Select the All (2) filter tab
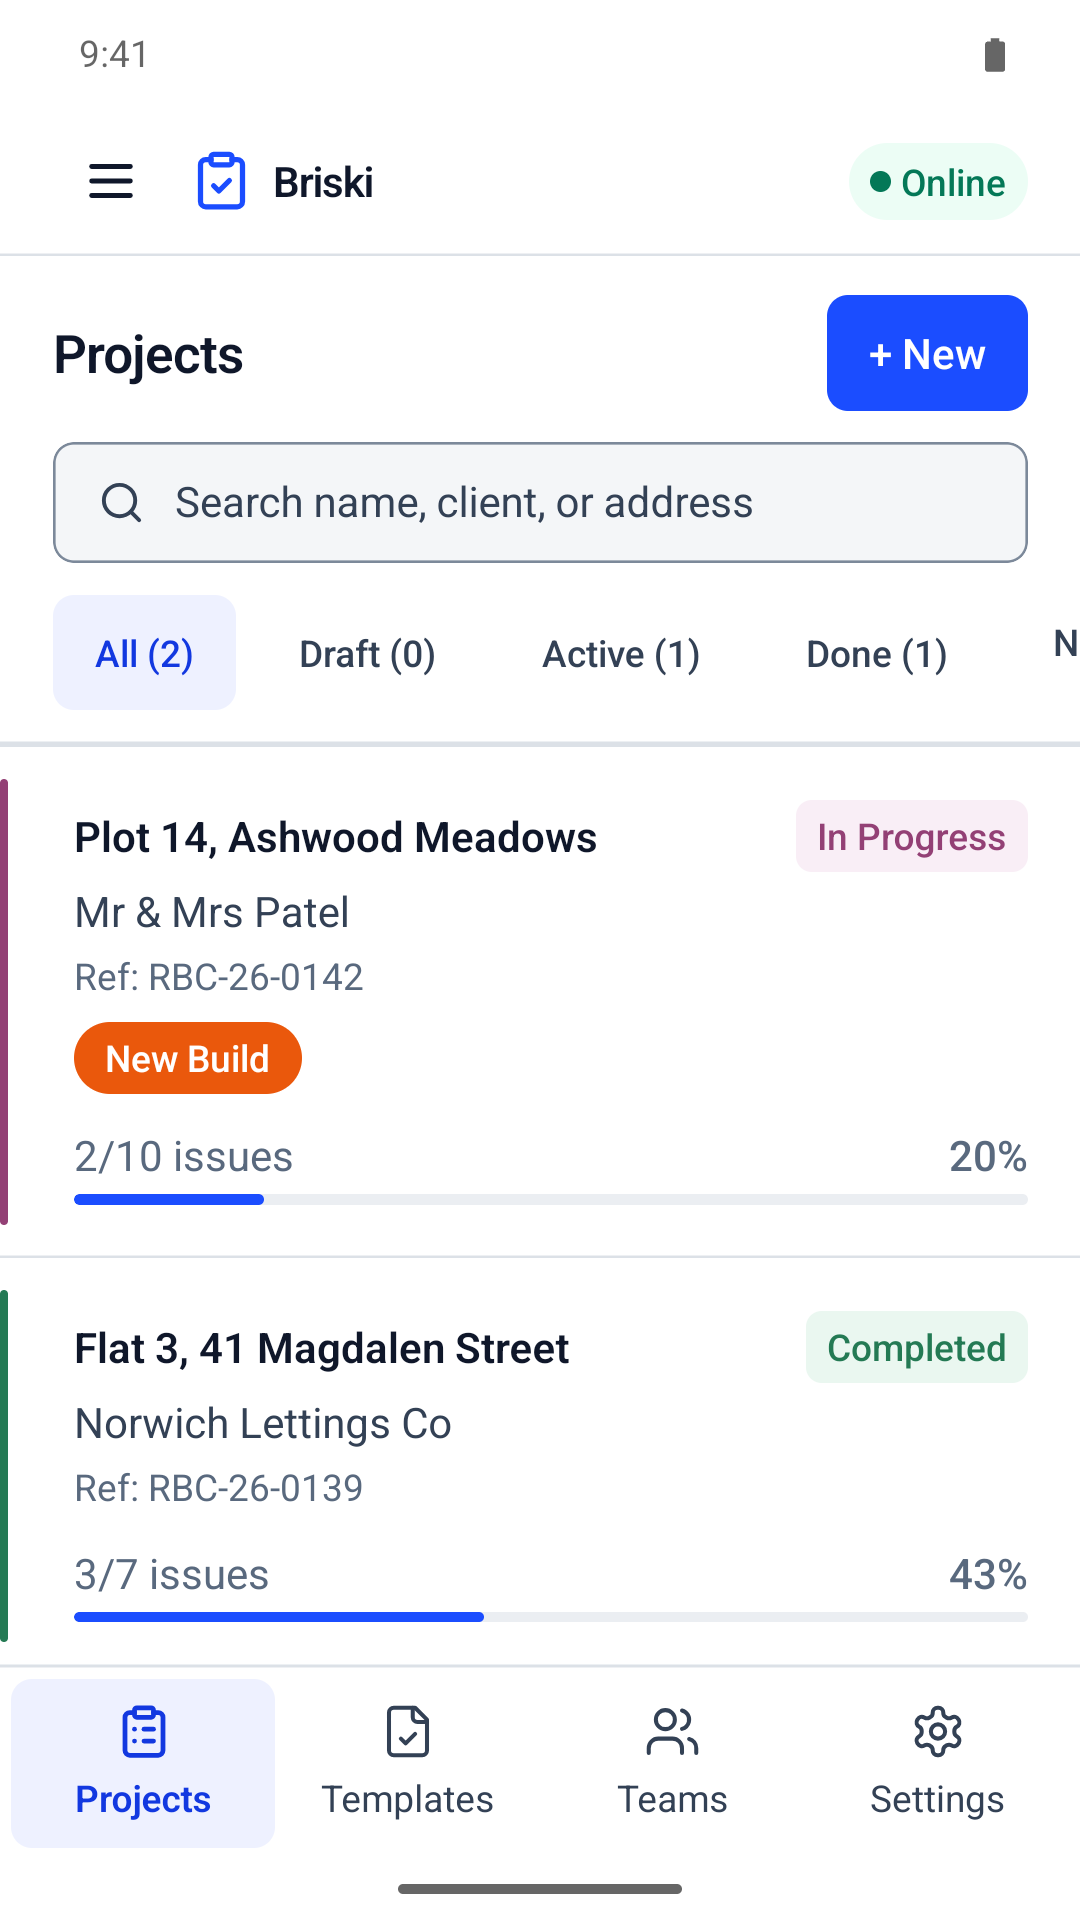 pos(144,653)
